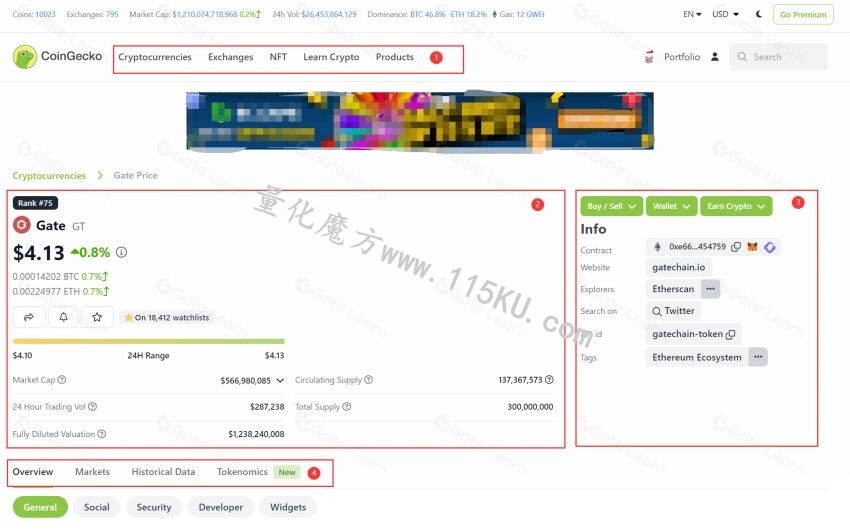Click the Search input field
This screenshot has height=531, width=850.
click(778, 56)
